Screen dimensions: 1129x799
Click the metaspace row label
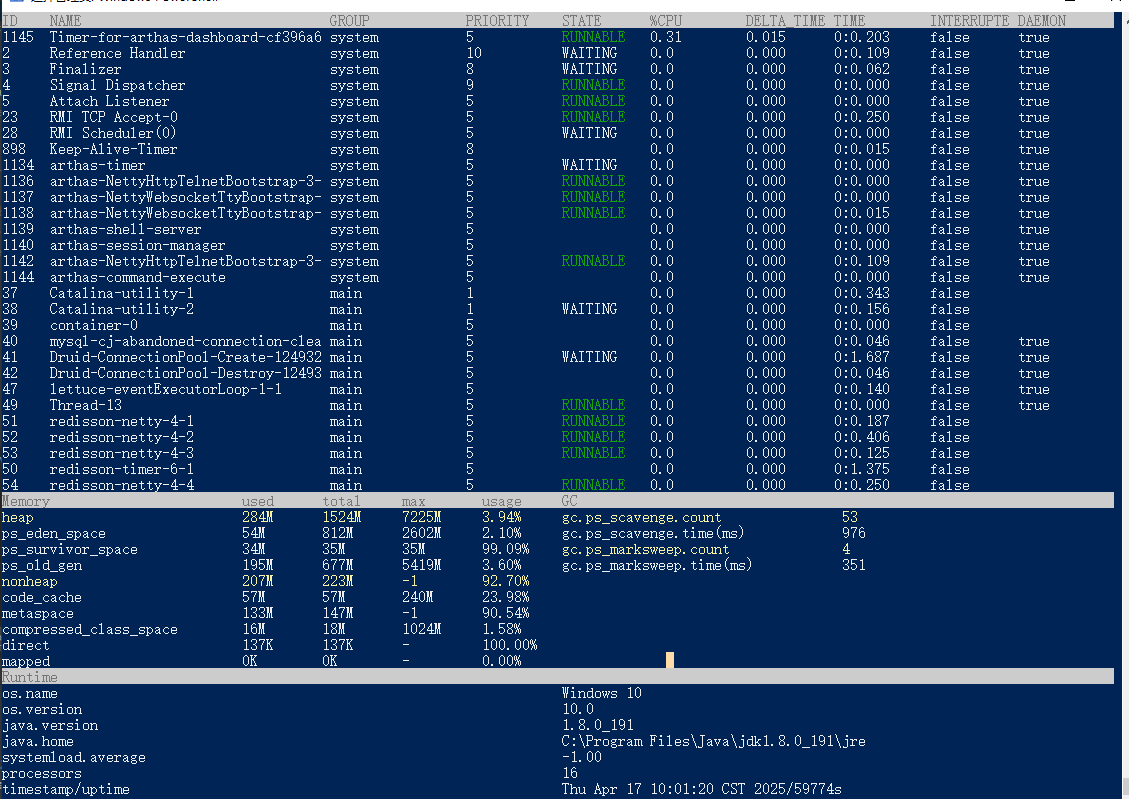click(x=37, y=613)
